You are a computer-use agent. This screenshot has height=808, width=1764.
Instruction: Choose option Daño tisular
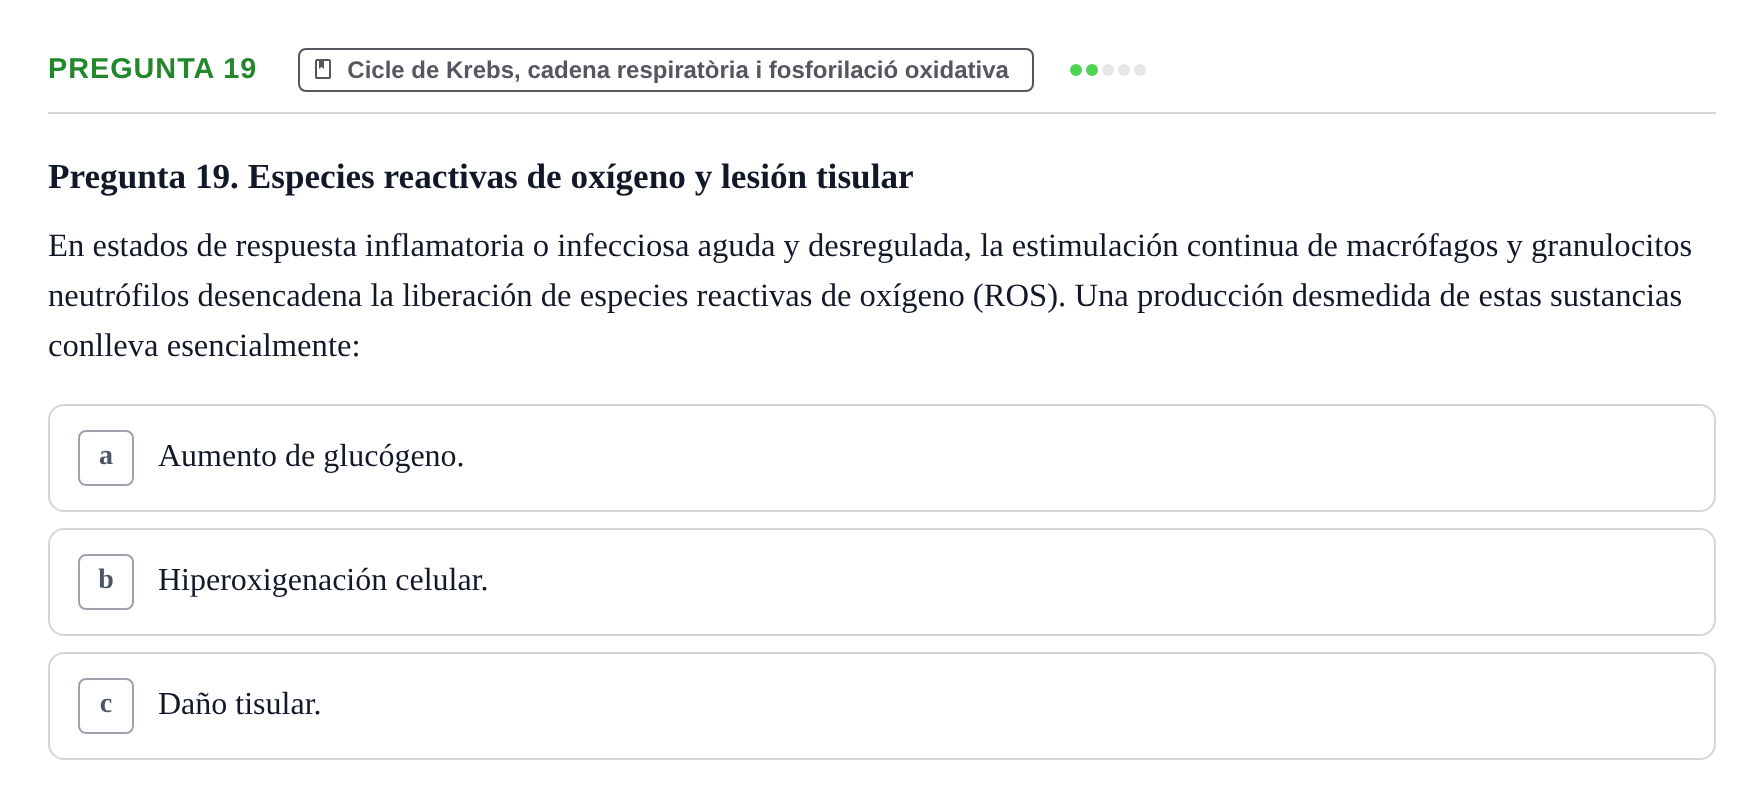(882, 706)
